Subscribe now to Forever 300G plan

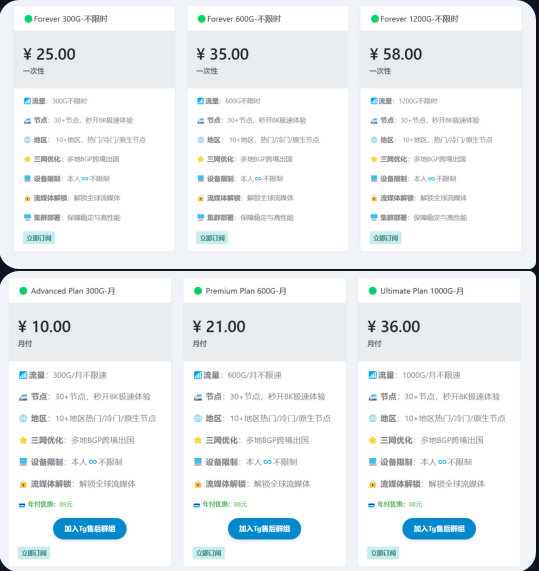tap(39, 238)
